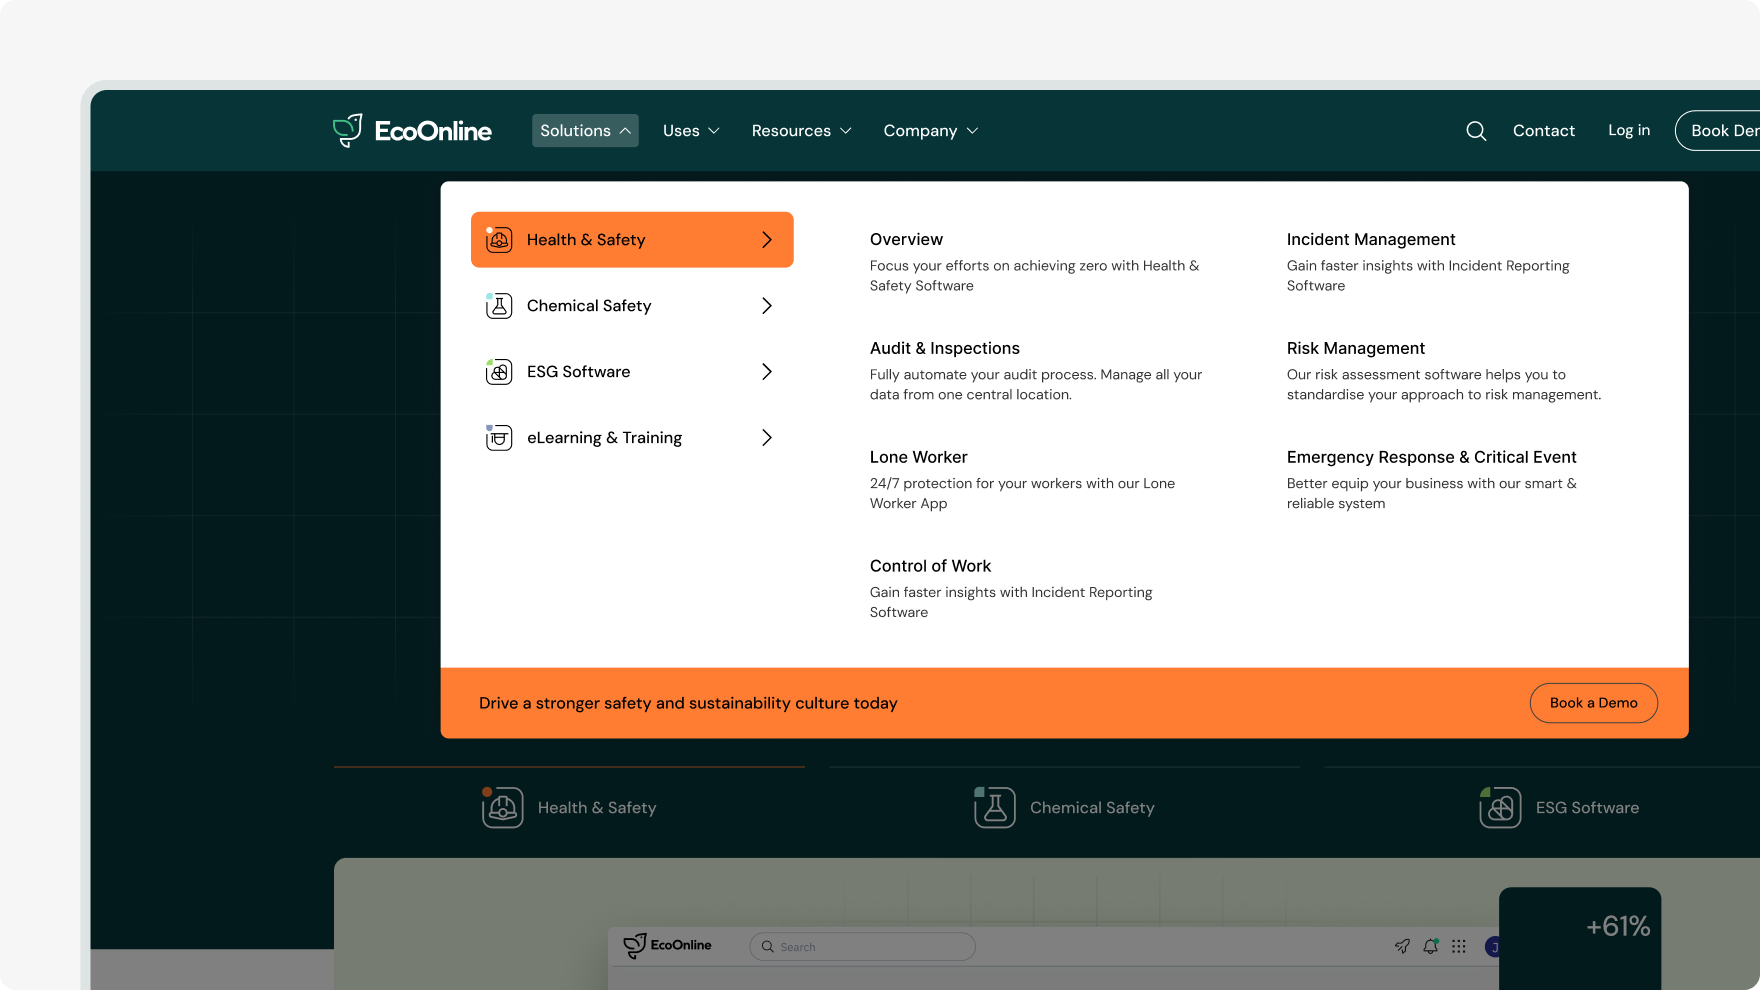Expand the ESG Software chevron arrow

[767, 372]
